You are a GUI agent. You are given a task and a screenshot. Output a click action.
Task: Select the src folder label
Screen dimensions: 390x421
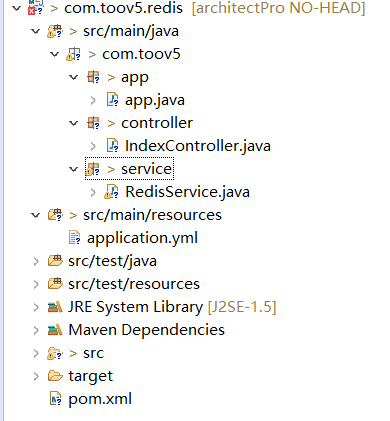[x=93, y=353]
